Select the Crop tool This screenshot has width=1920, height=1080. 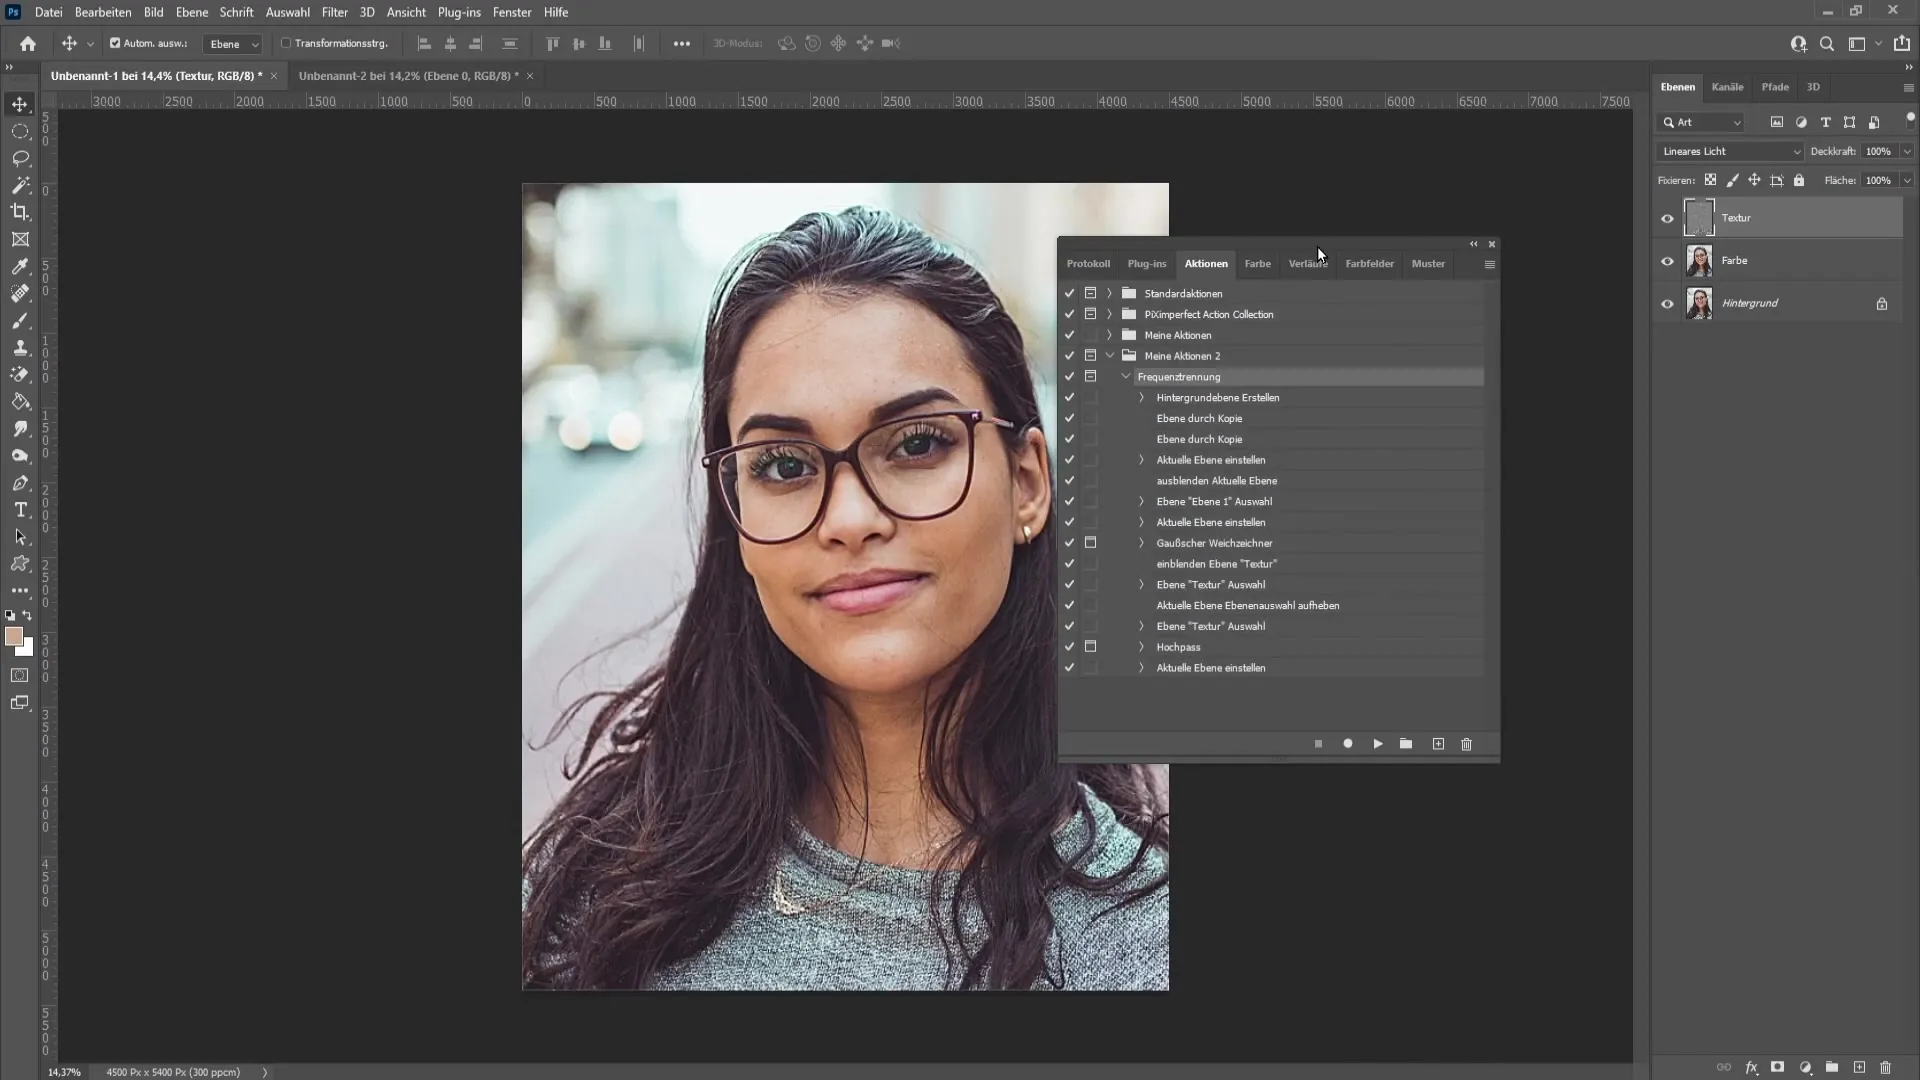pos(20,212)
